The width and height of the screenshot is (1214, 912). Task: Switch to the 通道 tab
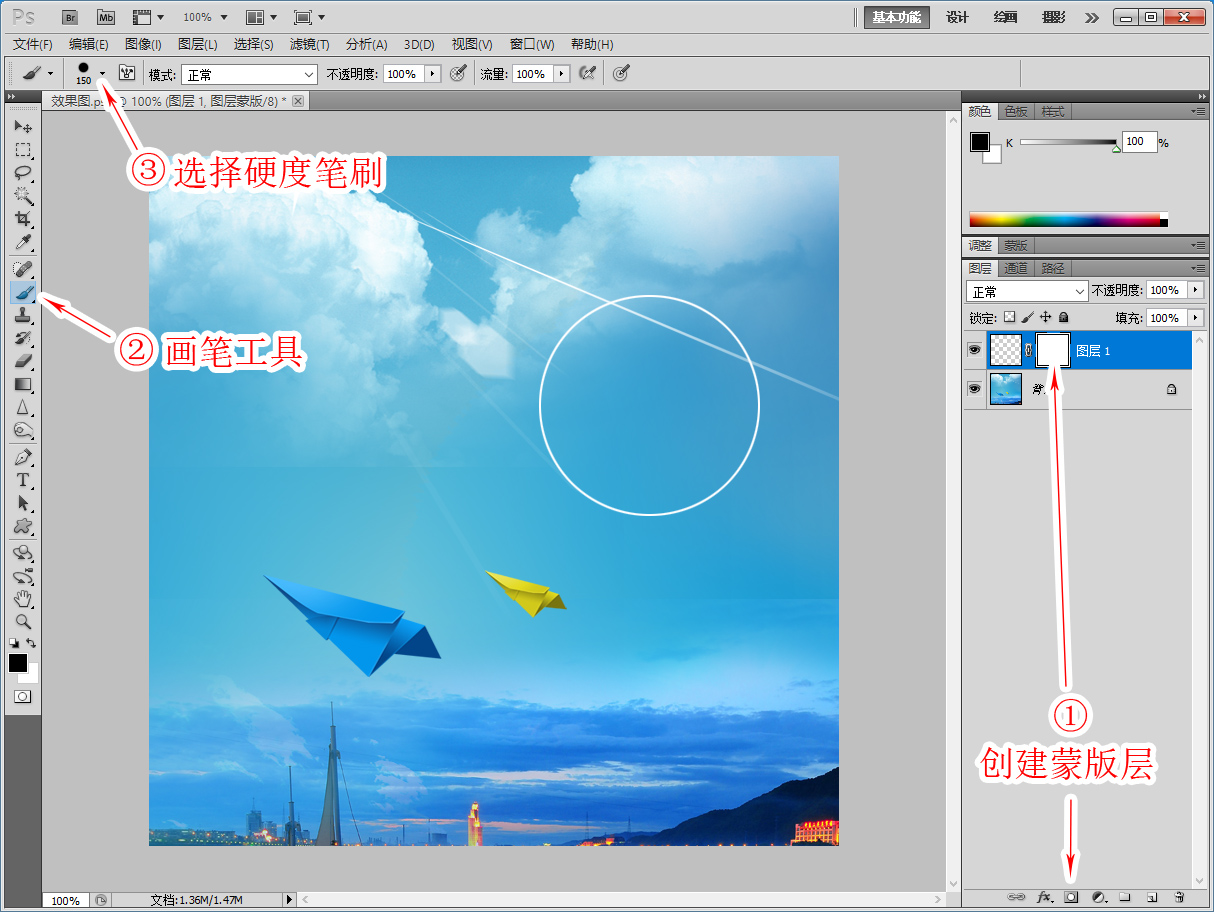tap(1016, 268)
